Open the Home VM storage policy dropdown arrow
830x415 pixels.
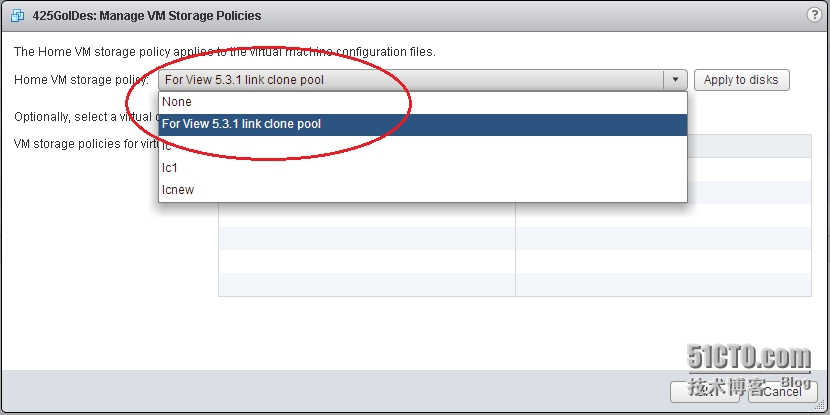click(675, 80)
